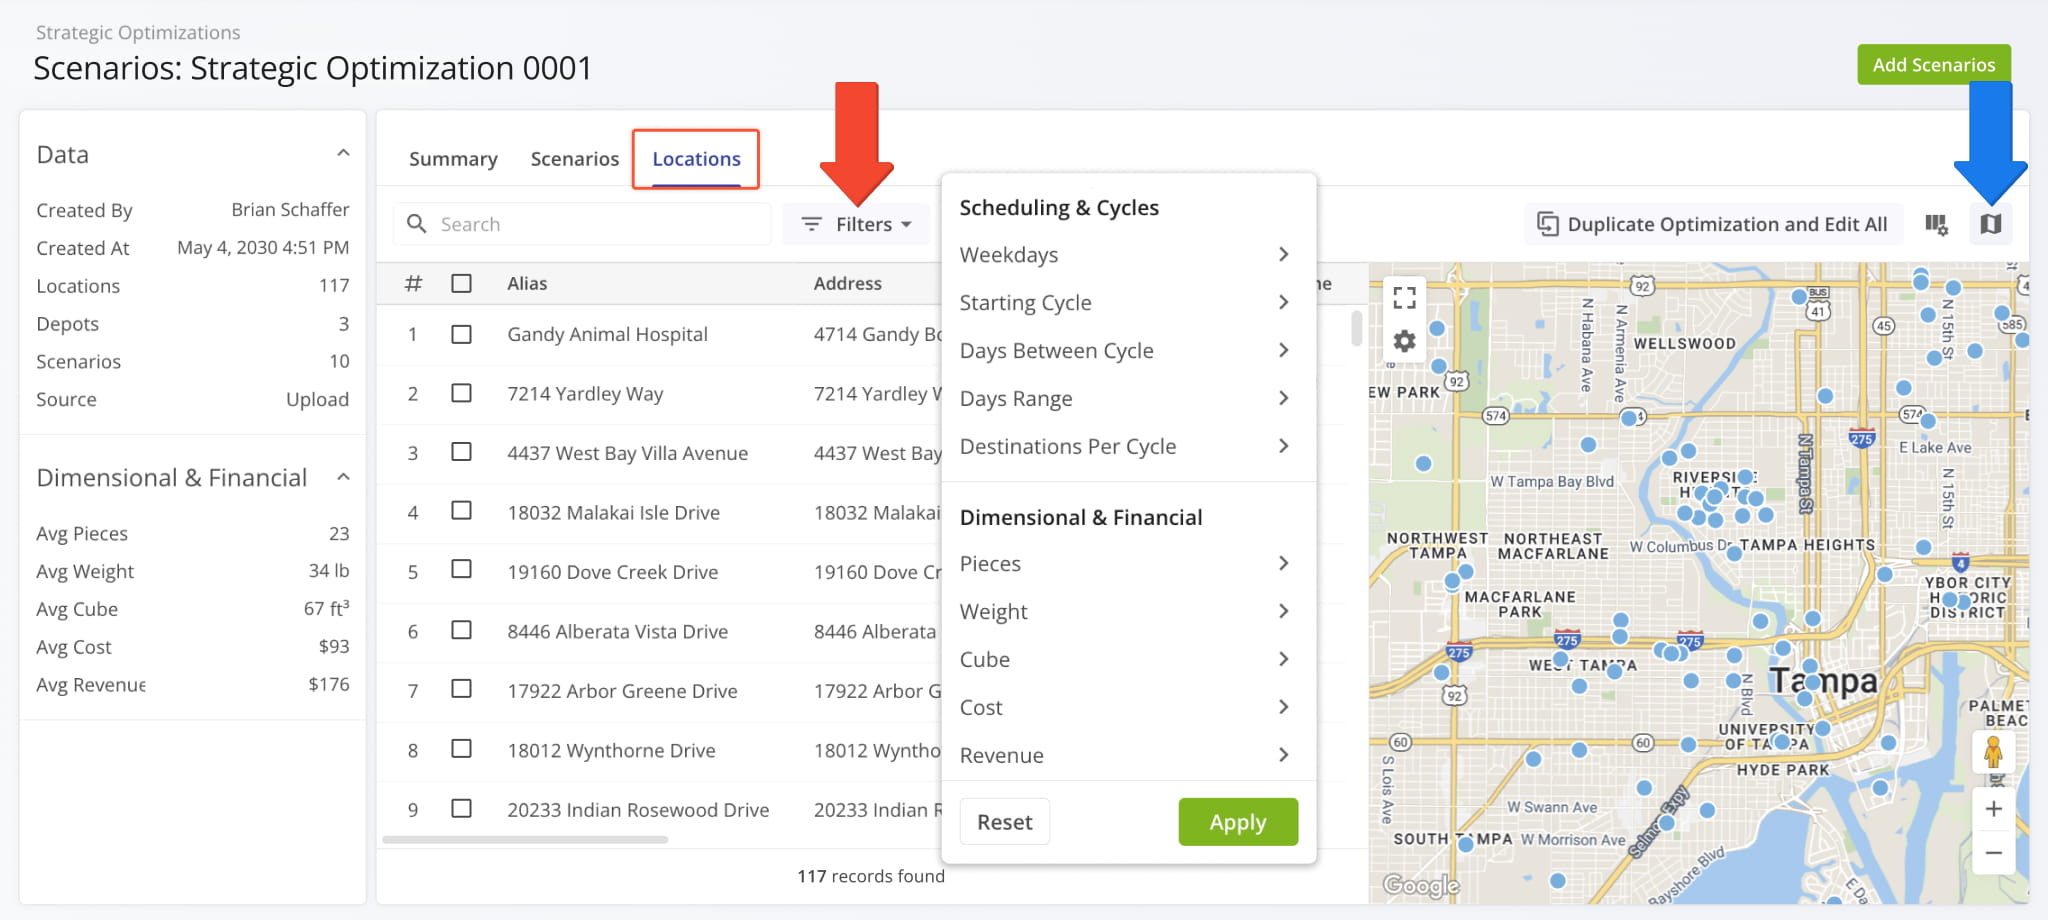
Task: Click the Add Scenarios button
Action: (1933, 65)
